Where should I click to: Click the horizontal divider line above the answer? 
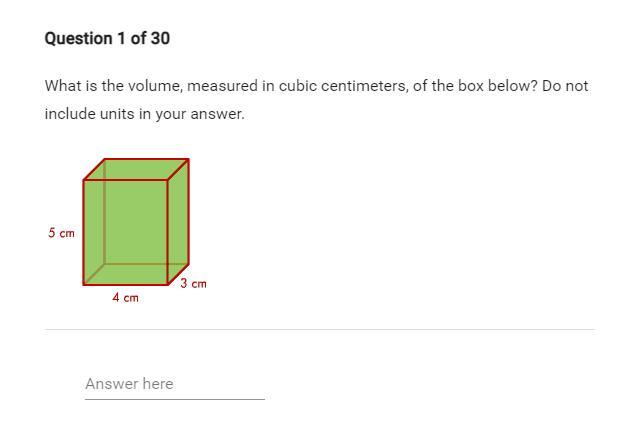pos(320,329)
